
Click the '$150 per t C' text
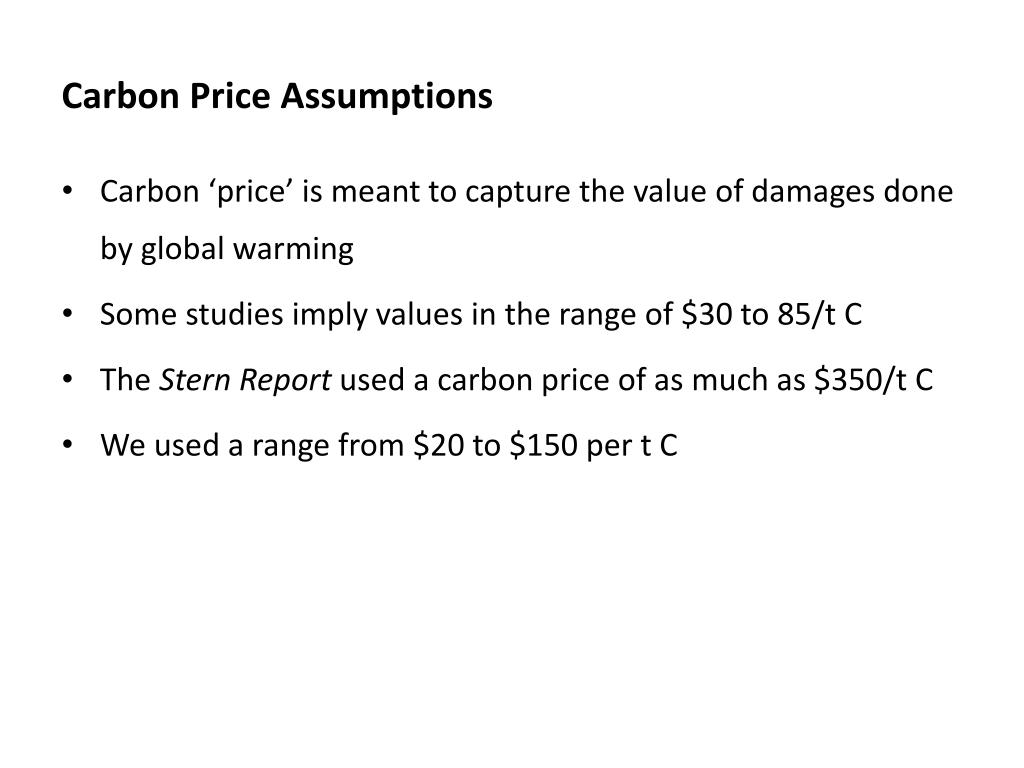coord(594,445)
